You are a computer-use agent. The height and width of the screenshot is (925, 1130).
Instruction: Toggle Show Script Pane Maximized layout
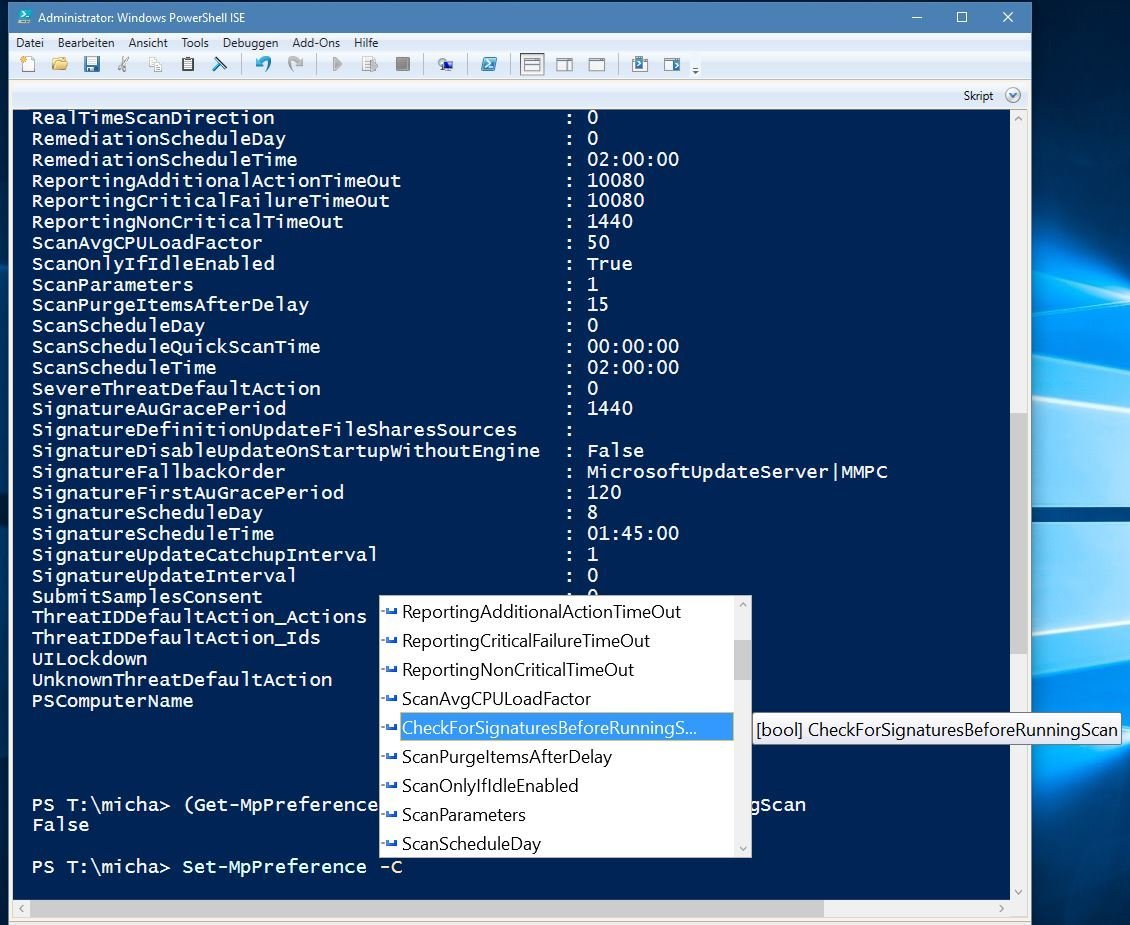[597, 64]
